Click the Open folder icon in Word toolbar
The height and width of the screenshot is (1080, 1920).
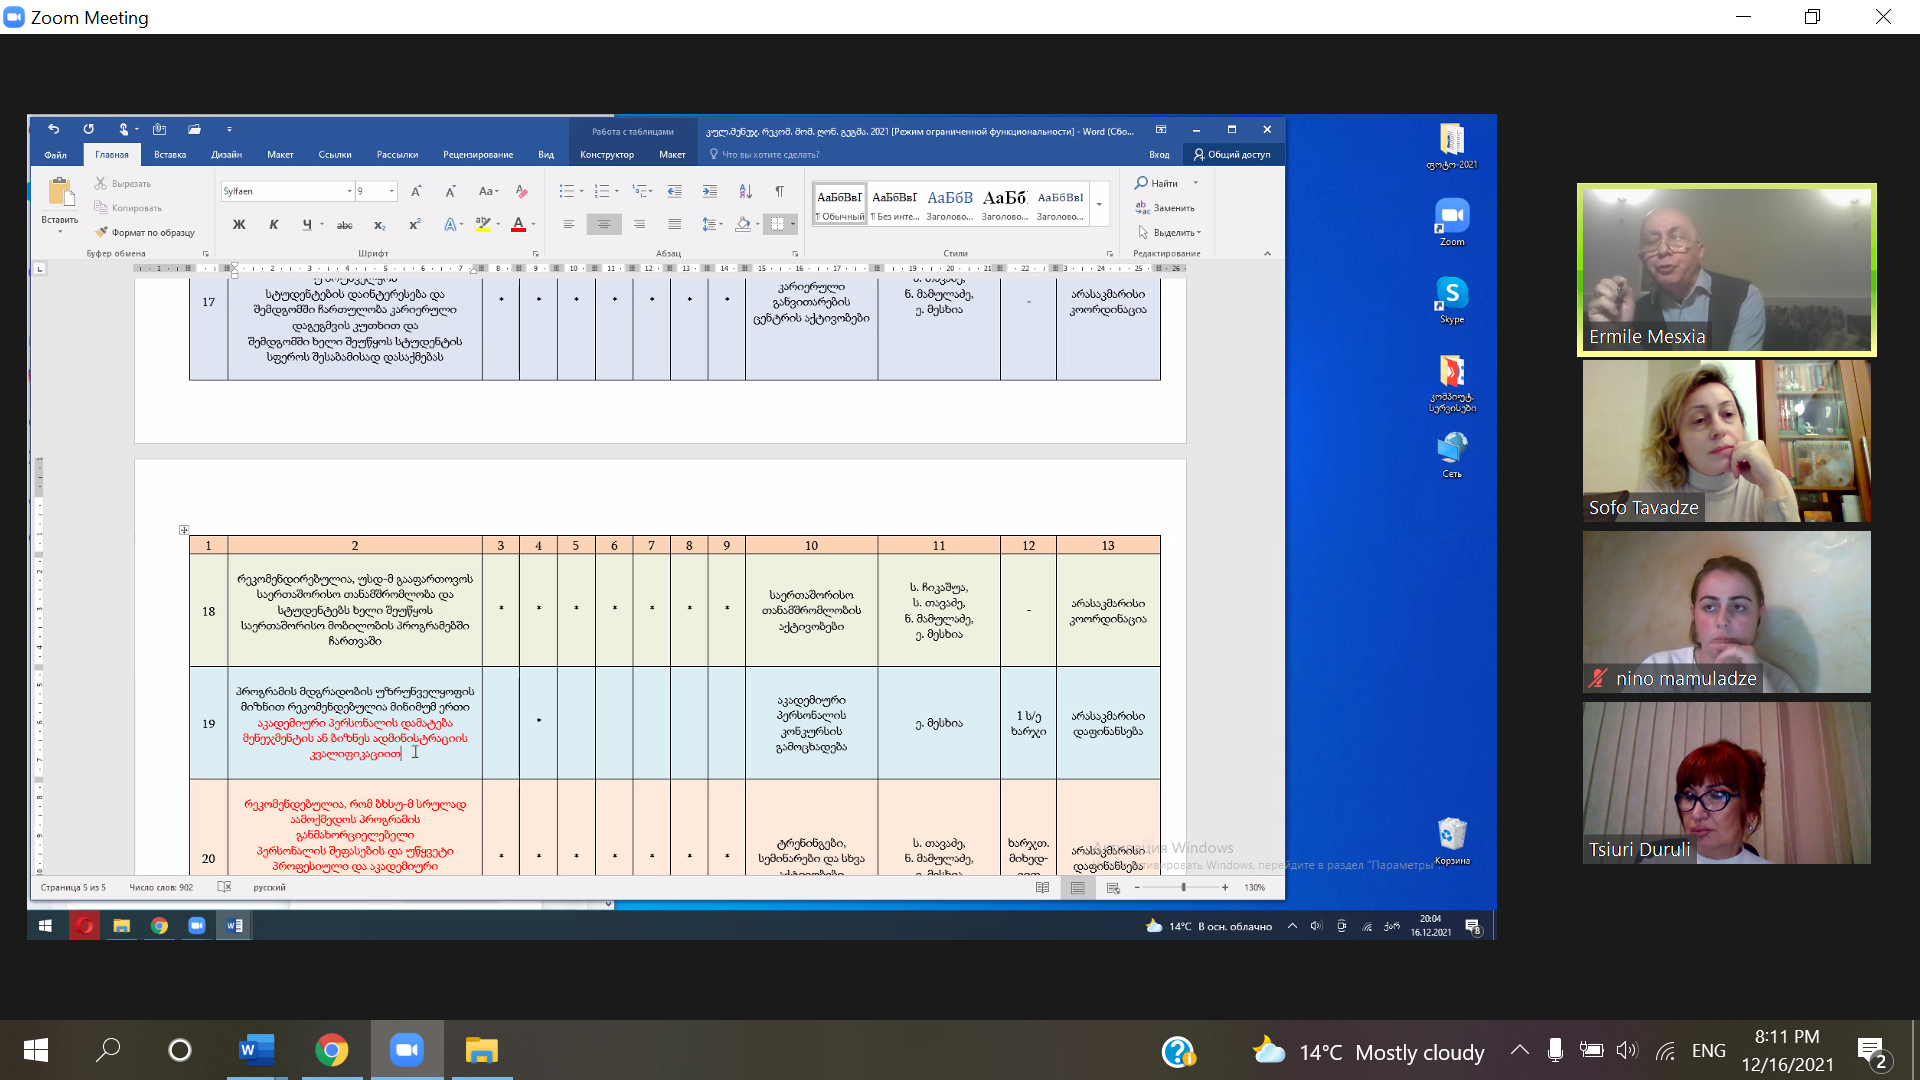[194, 129]
